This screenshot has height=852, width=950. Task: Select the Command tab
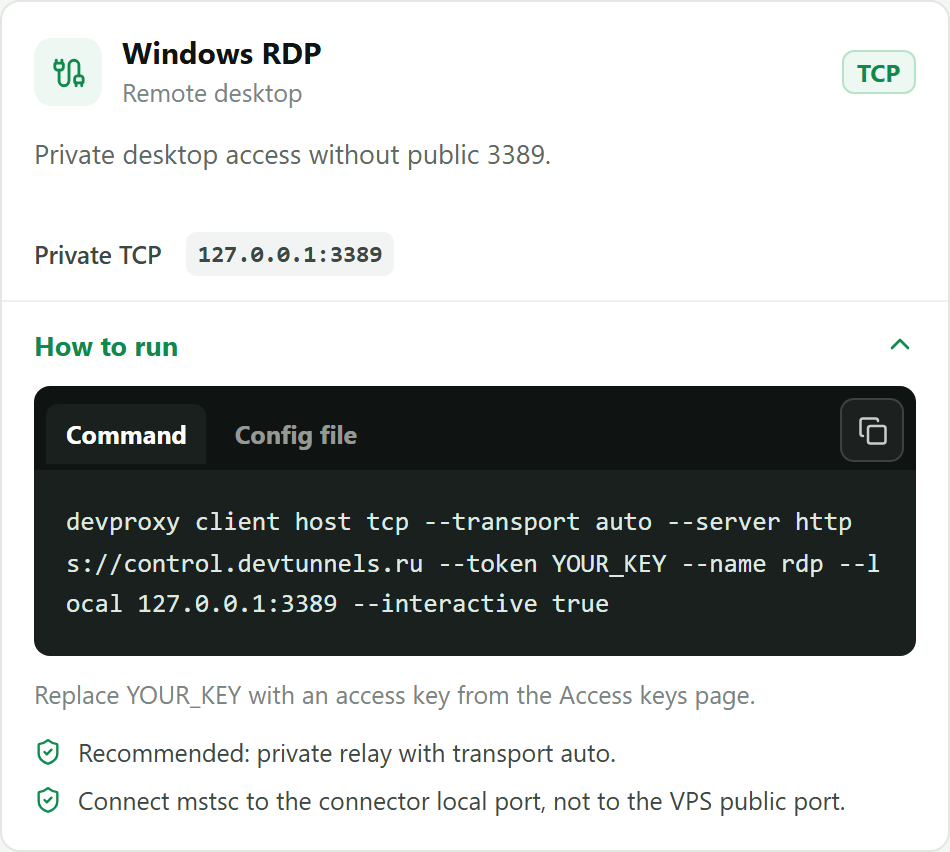point(126,435)
